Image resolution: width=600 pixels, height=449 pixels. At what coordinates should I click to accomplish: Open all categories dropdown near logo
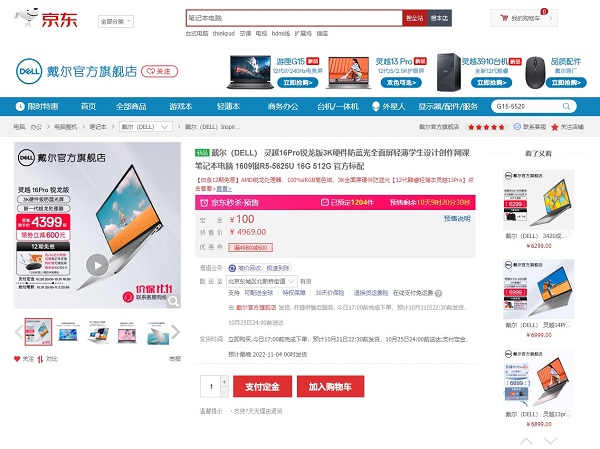[x=116, y=21]
